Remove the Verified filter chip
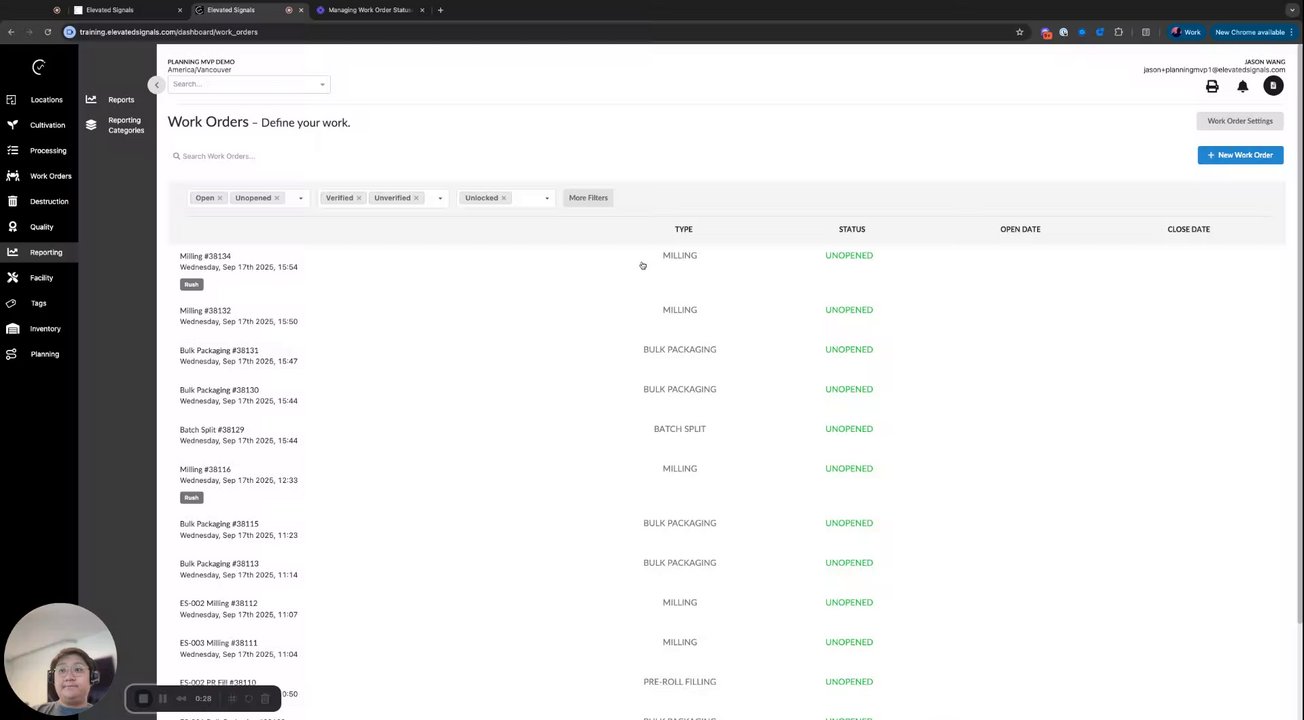 coord(359,198)
